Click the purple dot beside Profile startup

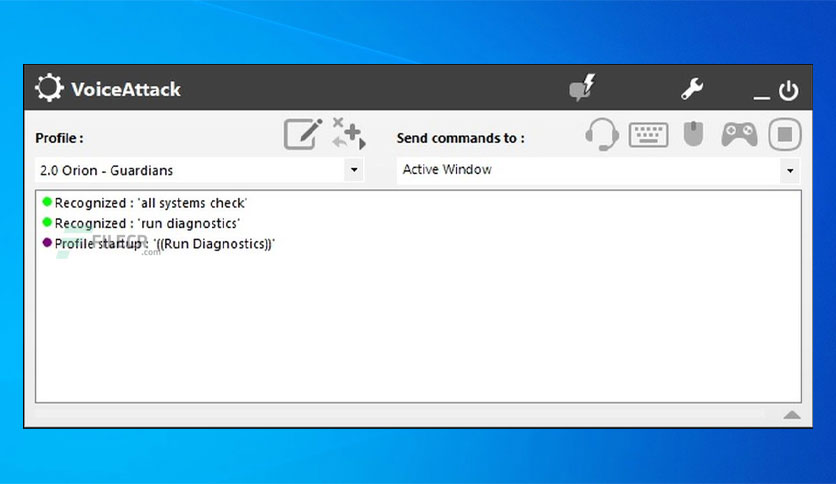tap(47, 243)
